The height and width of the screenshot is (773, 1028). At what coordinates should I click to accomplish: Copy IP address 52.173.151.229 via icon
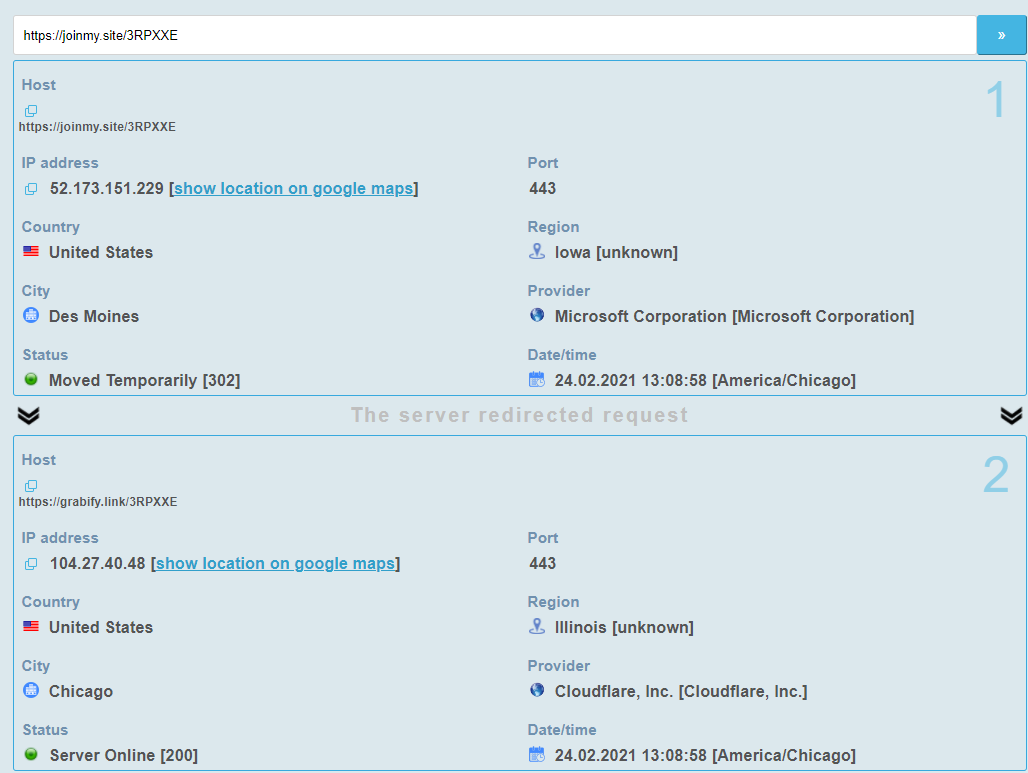(x=31, y=189)
